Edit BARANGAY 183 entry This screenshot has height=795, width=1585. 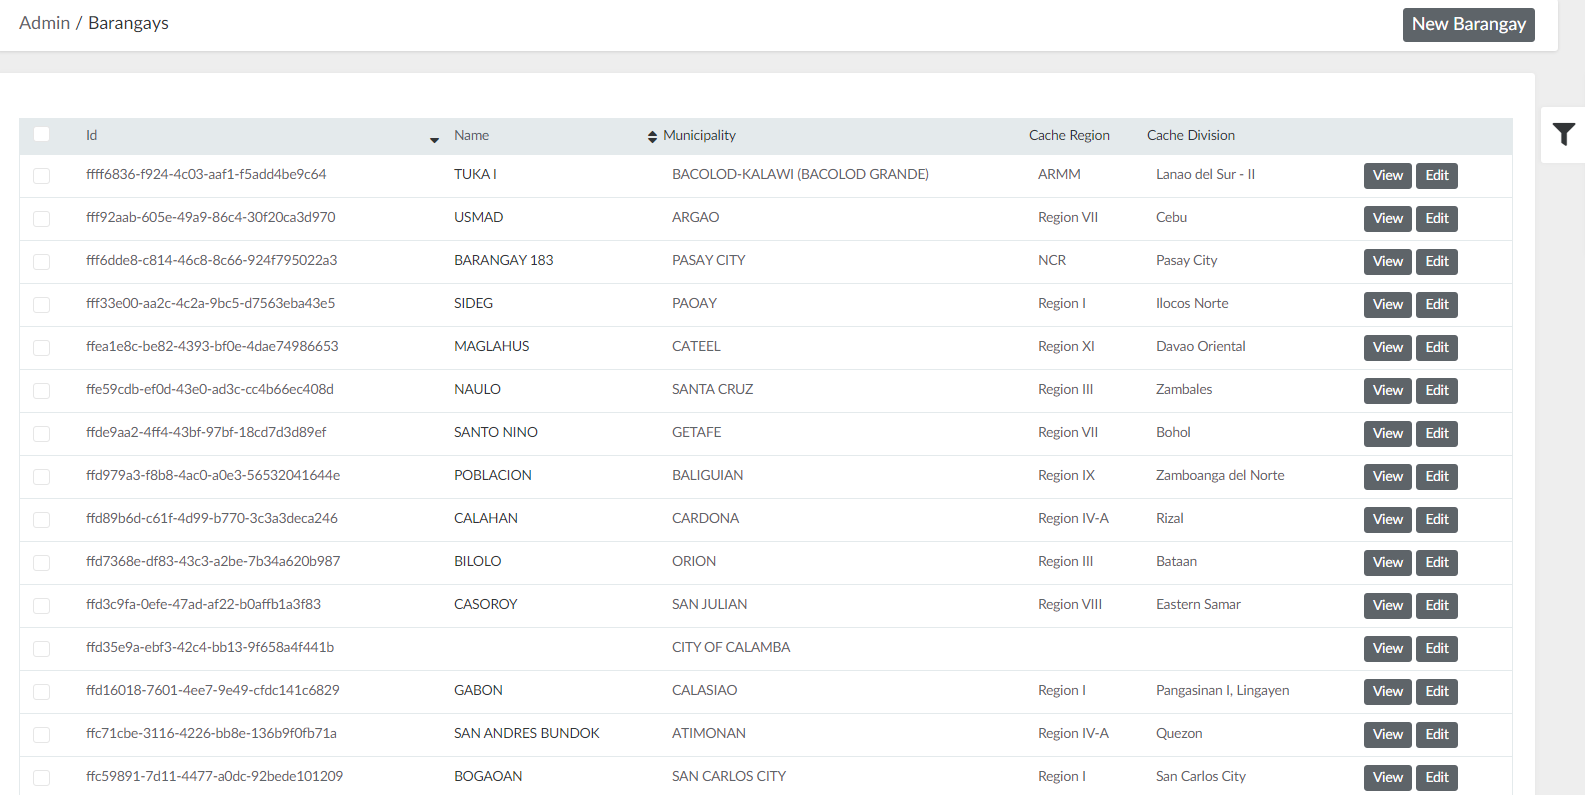click(1437, 262)
